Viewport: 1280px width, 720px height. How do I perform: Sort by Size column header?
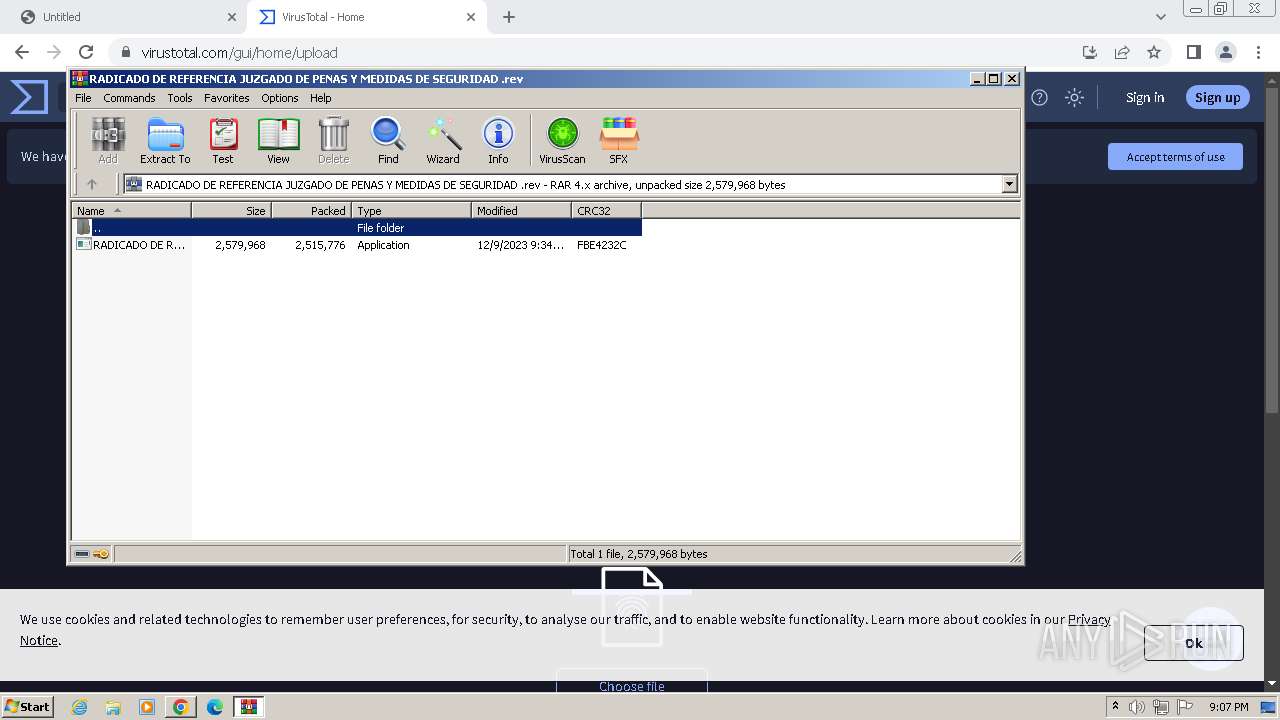coord(231,210)
